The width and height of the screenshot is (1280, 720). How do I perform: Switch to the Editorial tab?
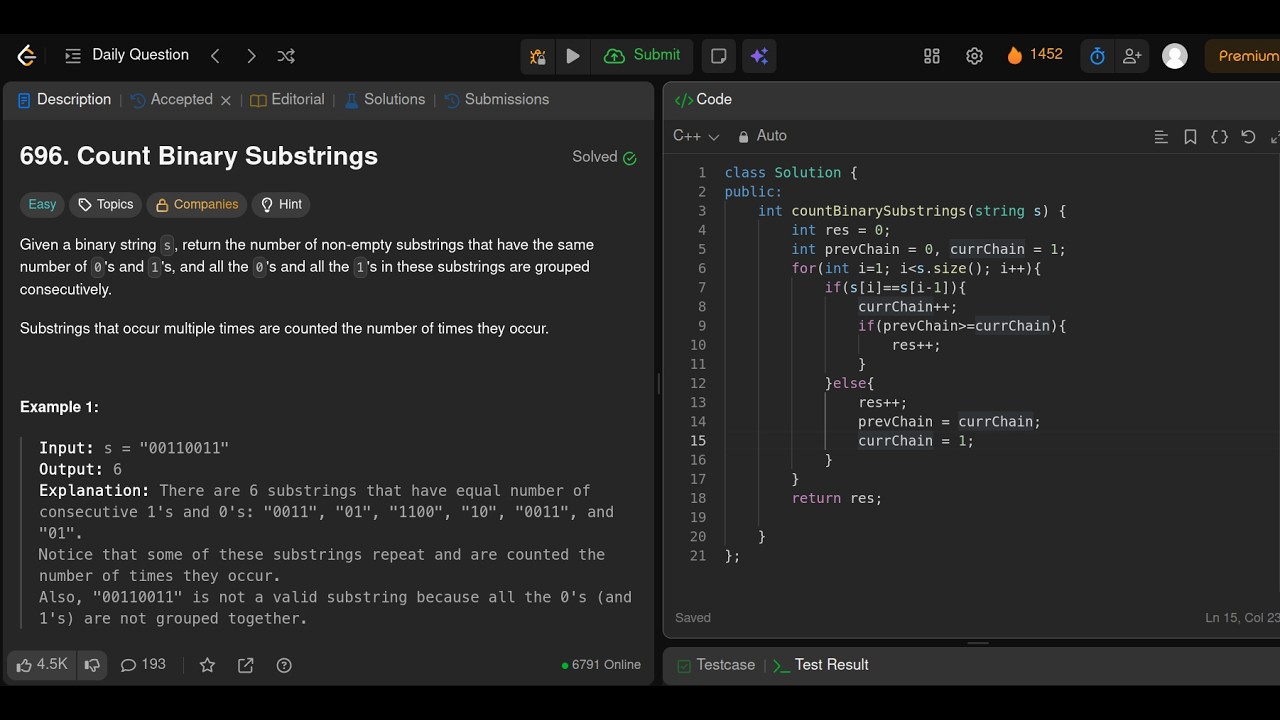click(287, 100)
